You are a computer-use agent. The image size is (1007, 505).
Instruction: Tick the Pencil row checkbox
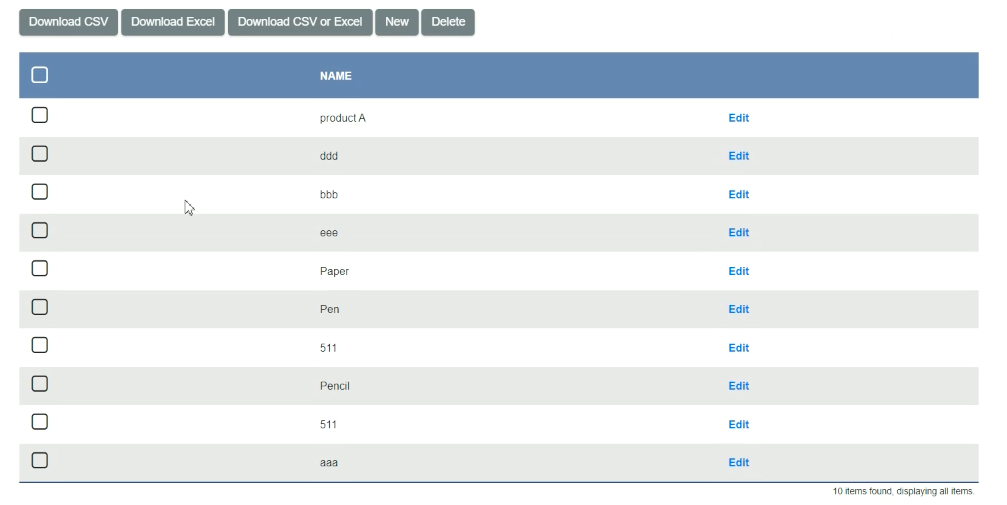coord(40,384)
